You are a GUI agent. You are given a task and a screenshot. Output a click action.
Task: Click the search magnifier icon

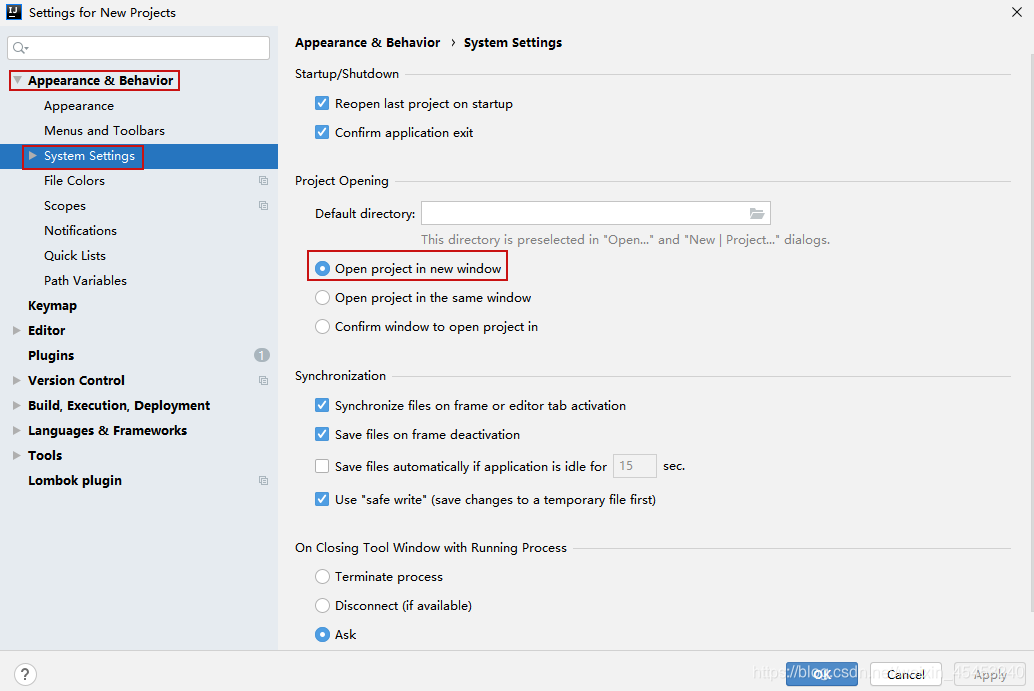point(20,47)
